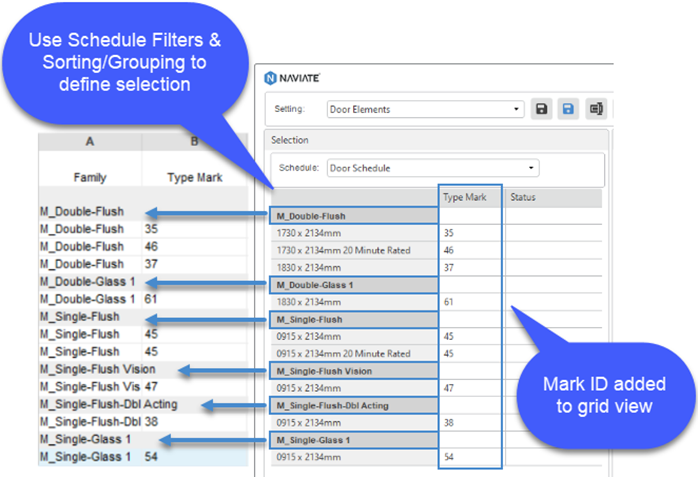Click the Type Mark header cell in schedule

click(x=195, y=178)
